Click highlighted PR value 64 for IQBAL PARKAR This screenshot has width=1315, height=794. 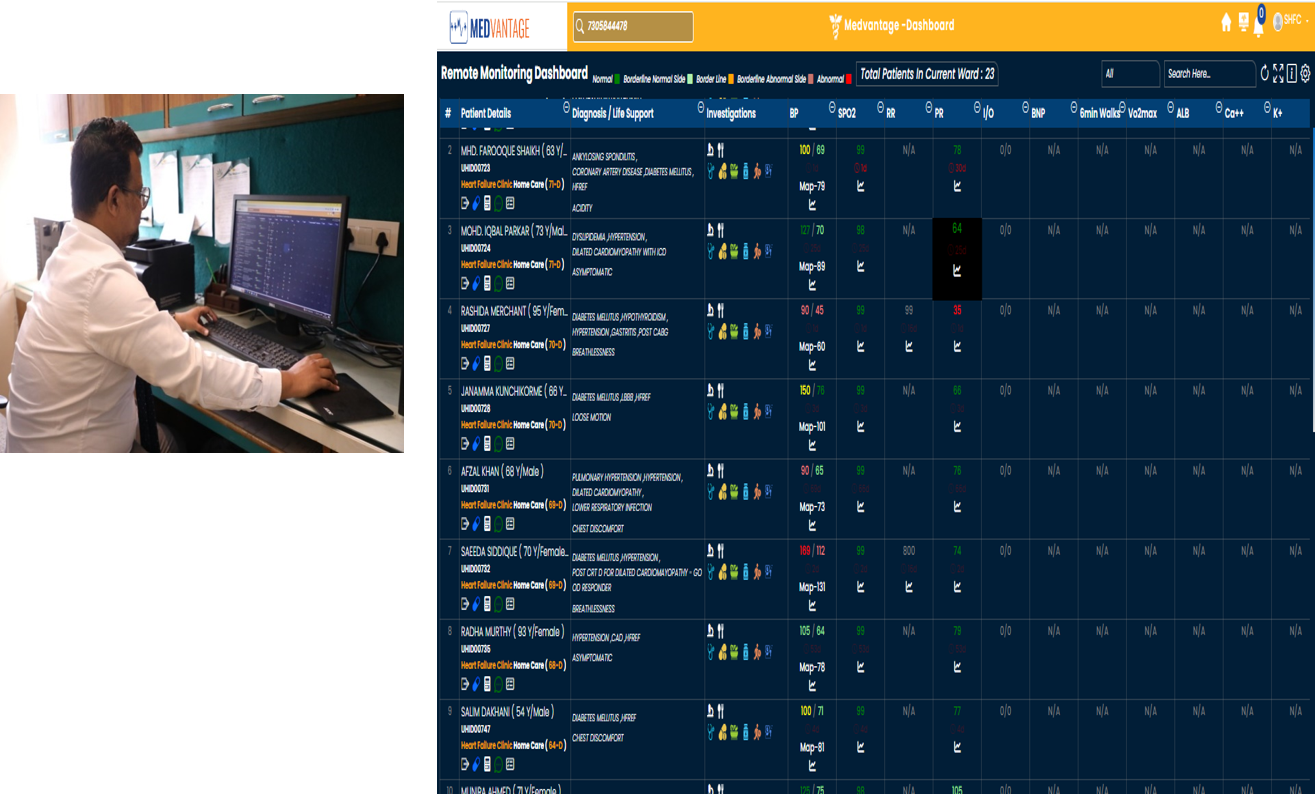point(957,229)
